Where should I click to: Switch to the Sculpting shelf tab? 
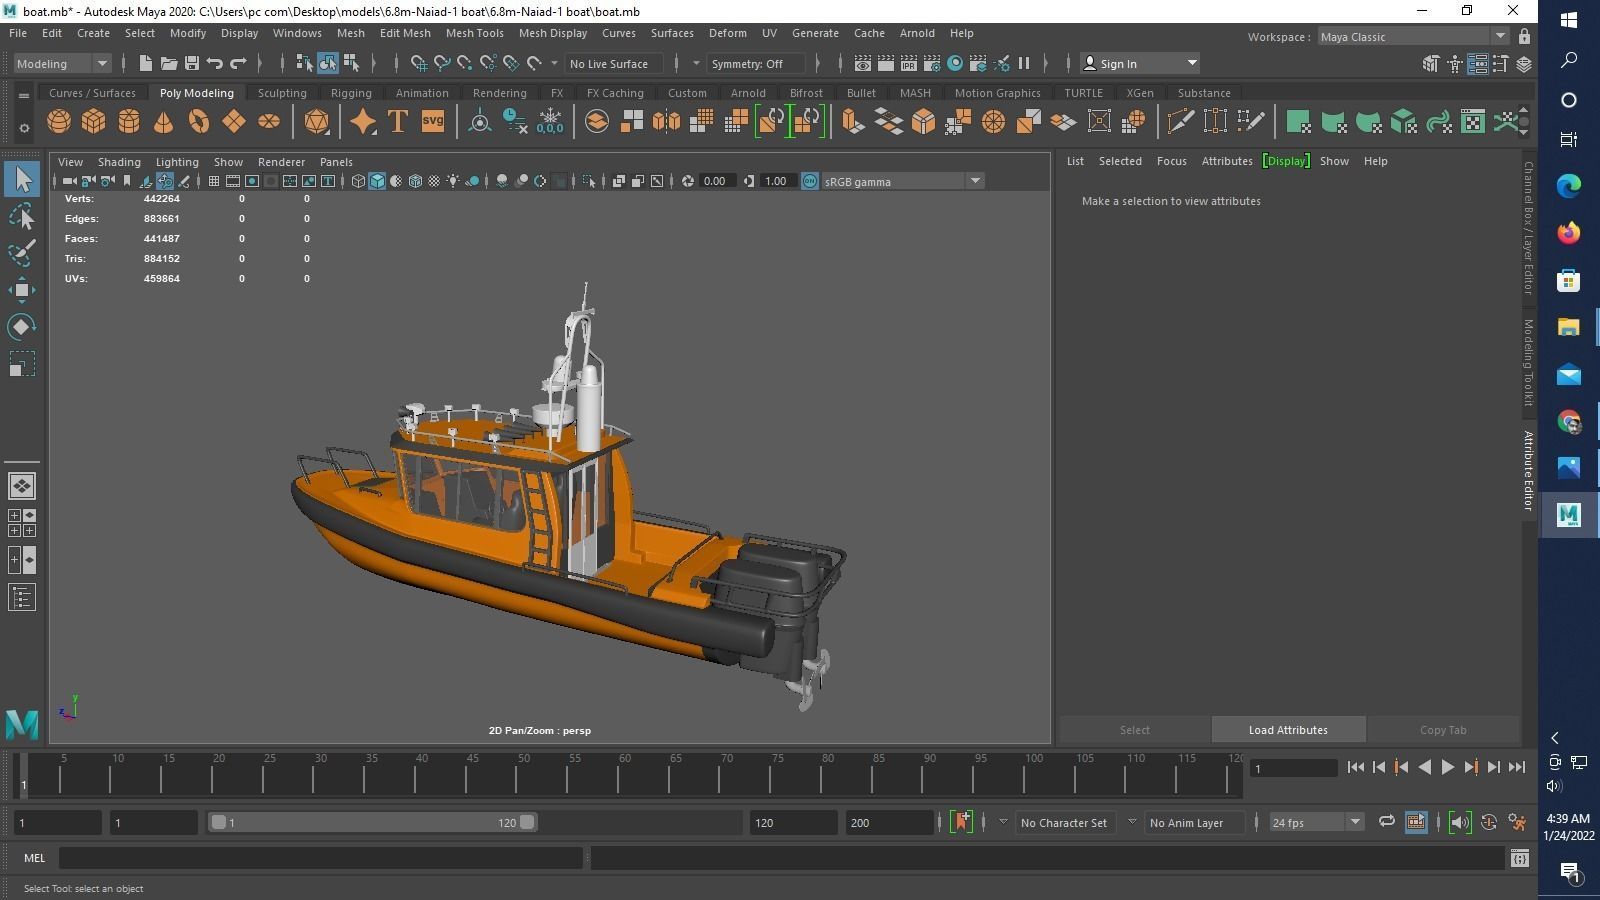point(282,93)
